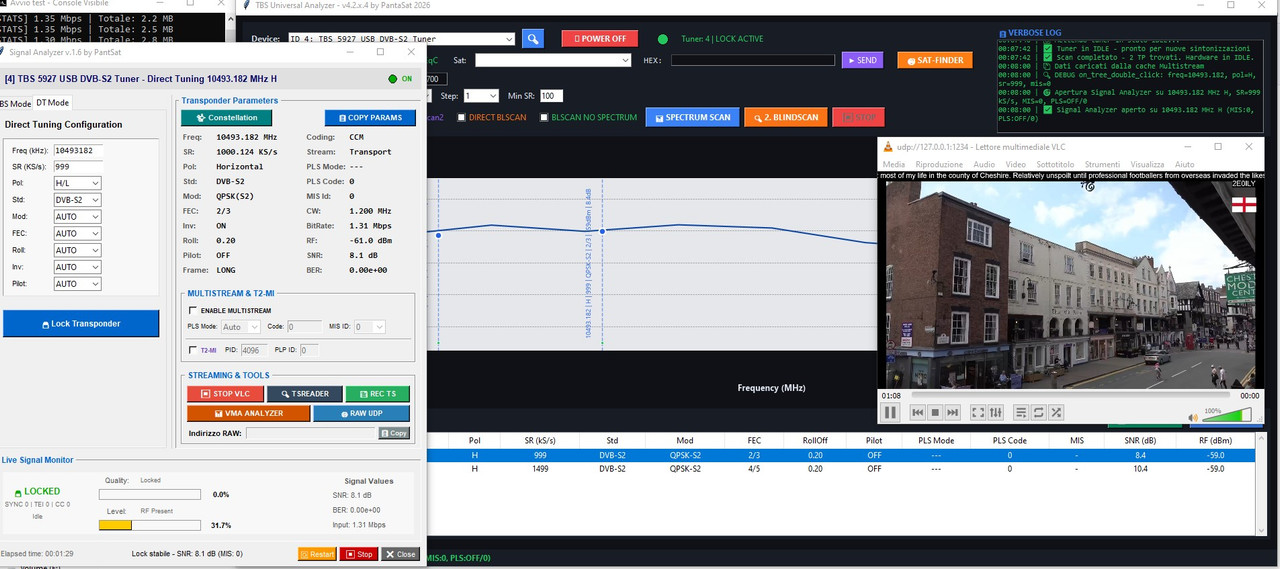Toggle VLC loop mode
1280x569 pixels.
(1038, 412)
